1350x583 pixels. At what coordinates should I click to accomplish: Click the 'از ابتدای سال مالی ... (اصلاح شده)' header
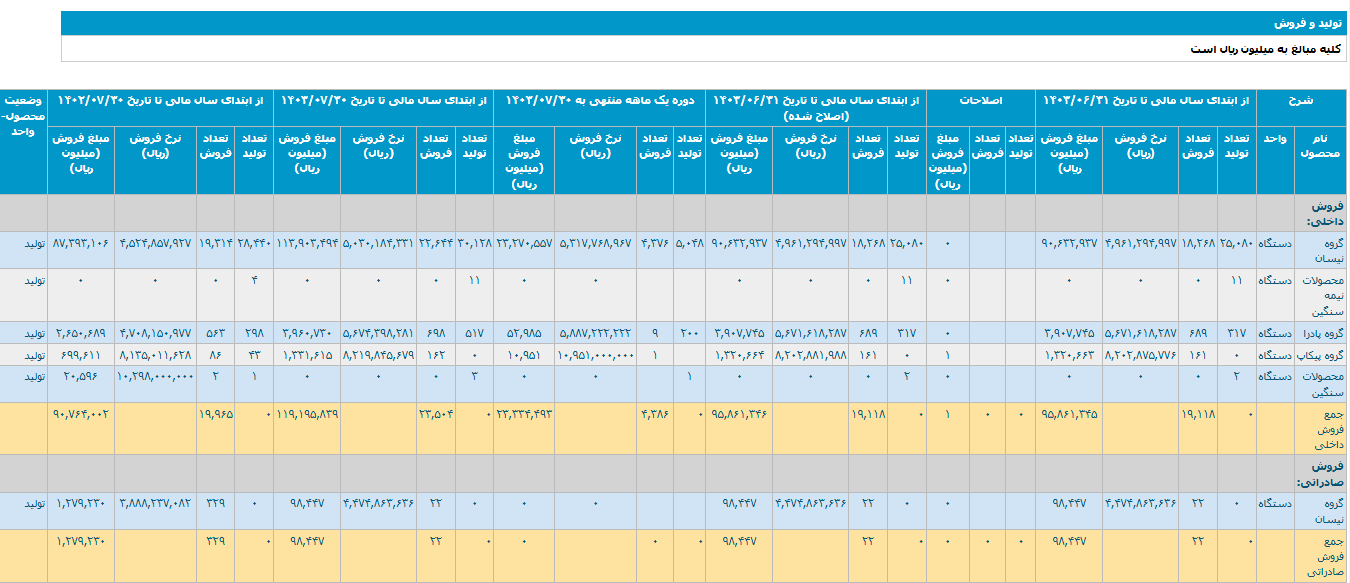point(815,108)
